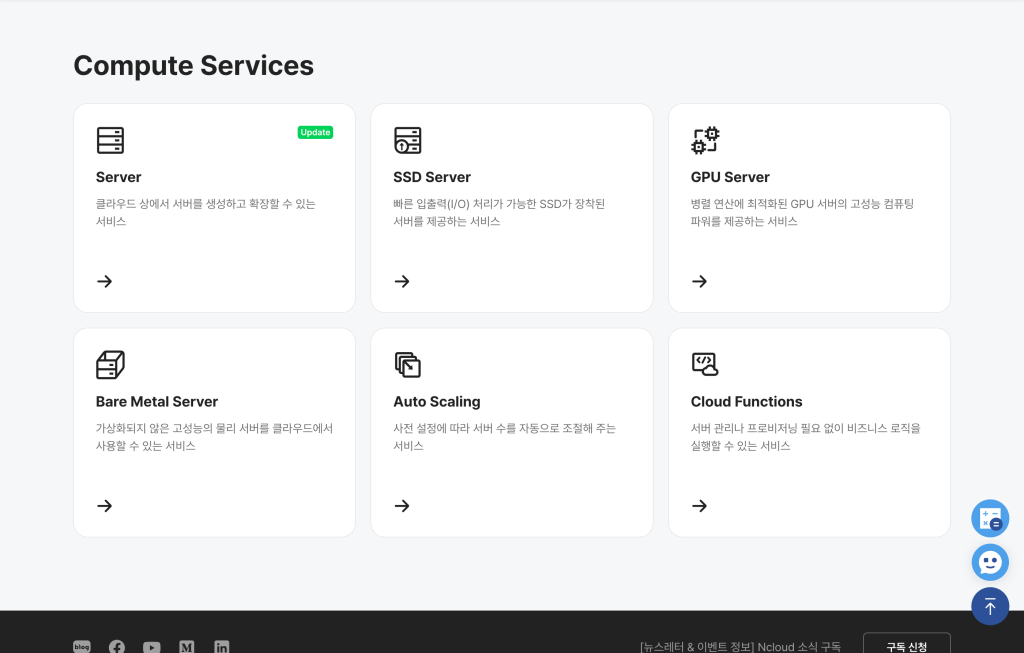Click the SSD Server icon
The image size is (1024, 653).
(407, 140)
